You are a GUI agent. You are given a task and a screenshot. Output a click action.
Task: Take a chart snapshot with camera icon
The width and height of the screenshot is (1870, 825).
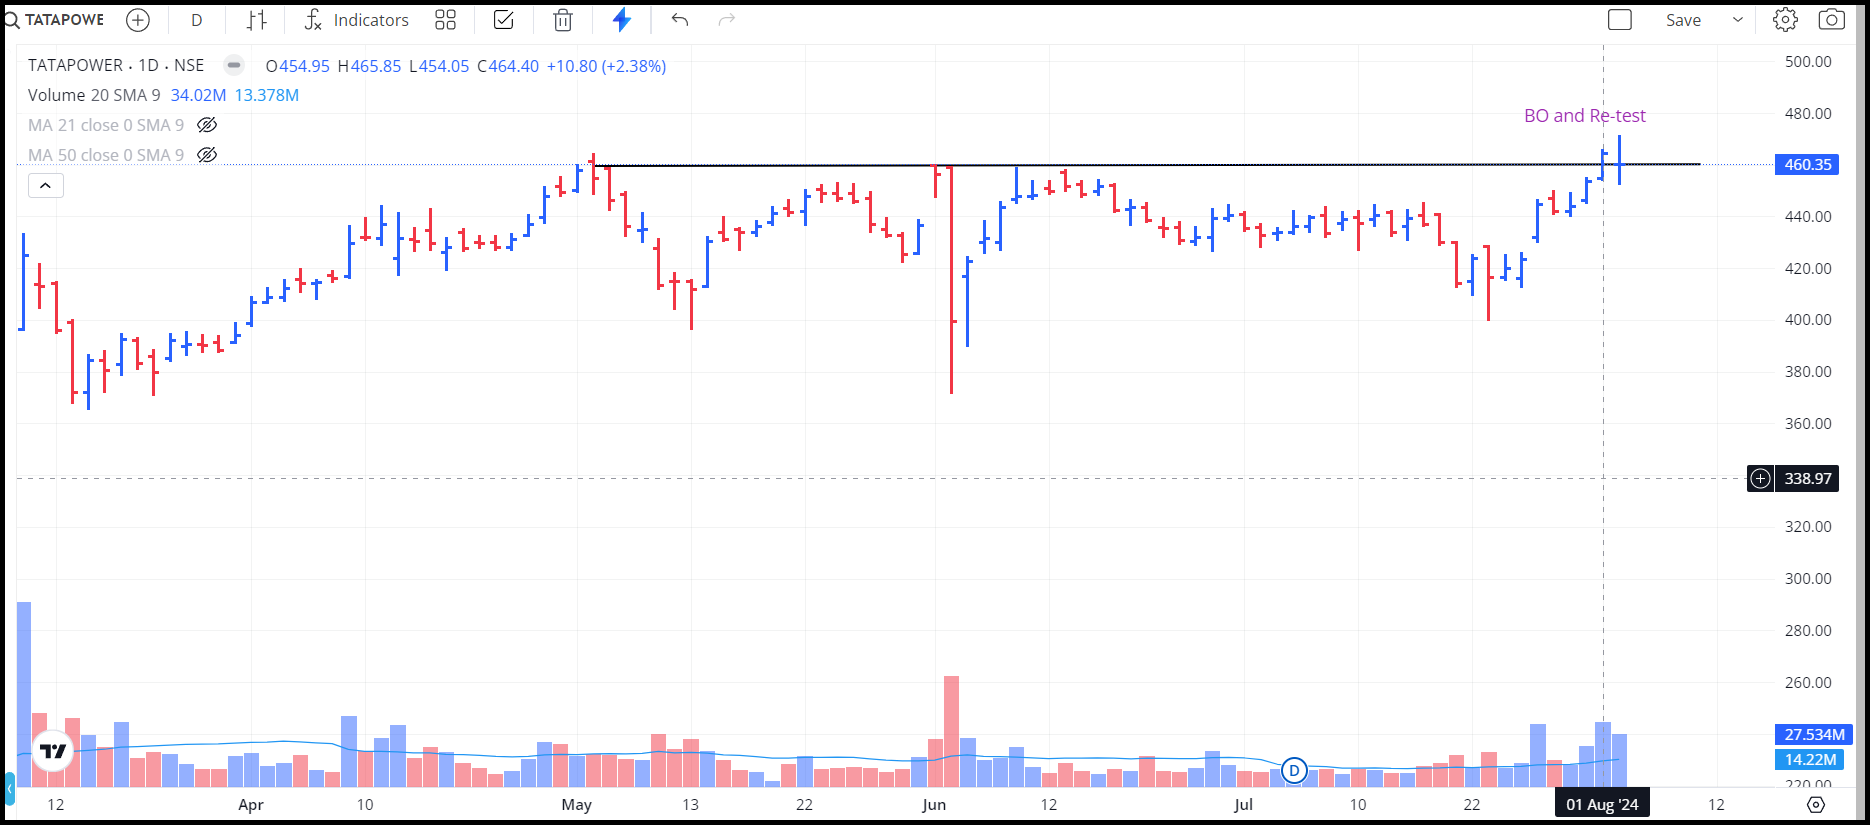click(1831, 20)
